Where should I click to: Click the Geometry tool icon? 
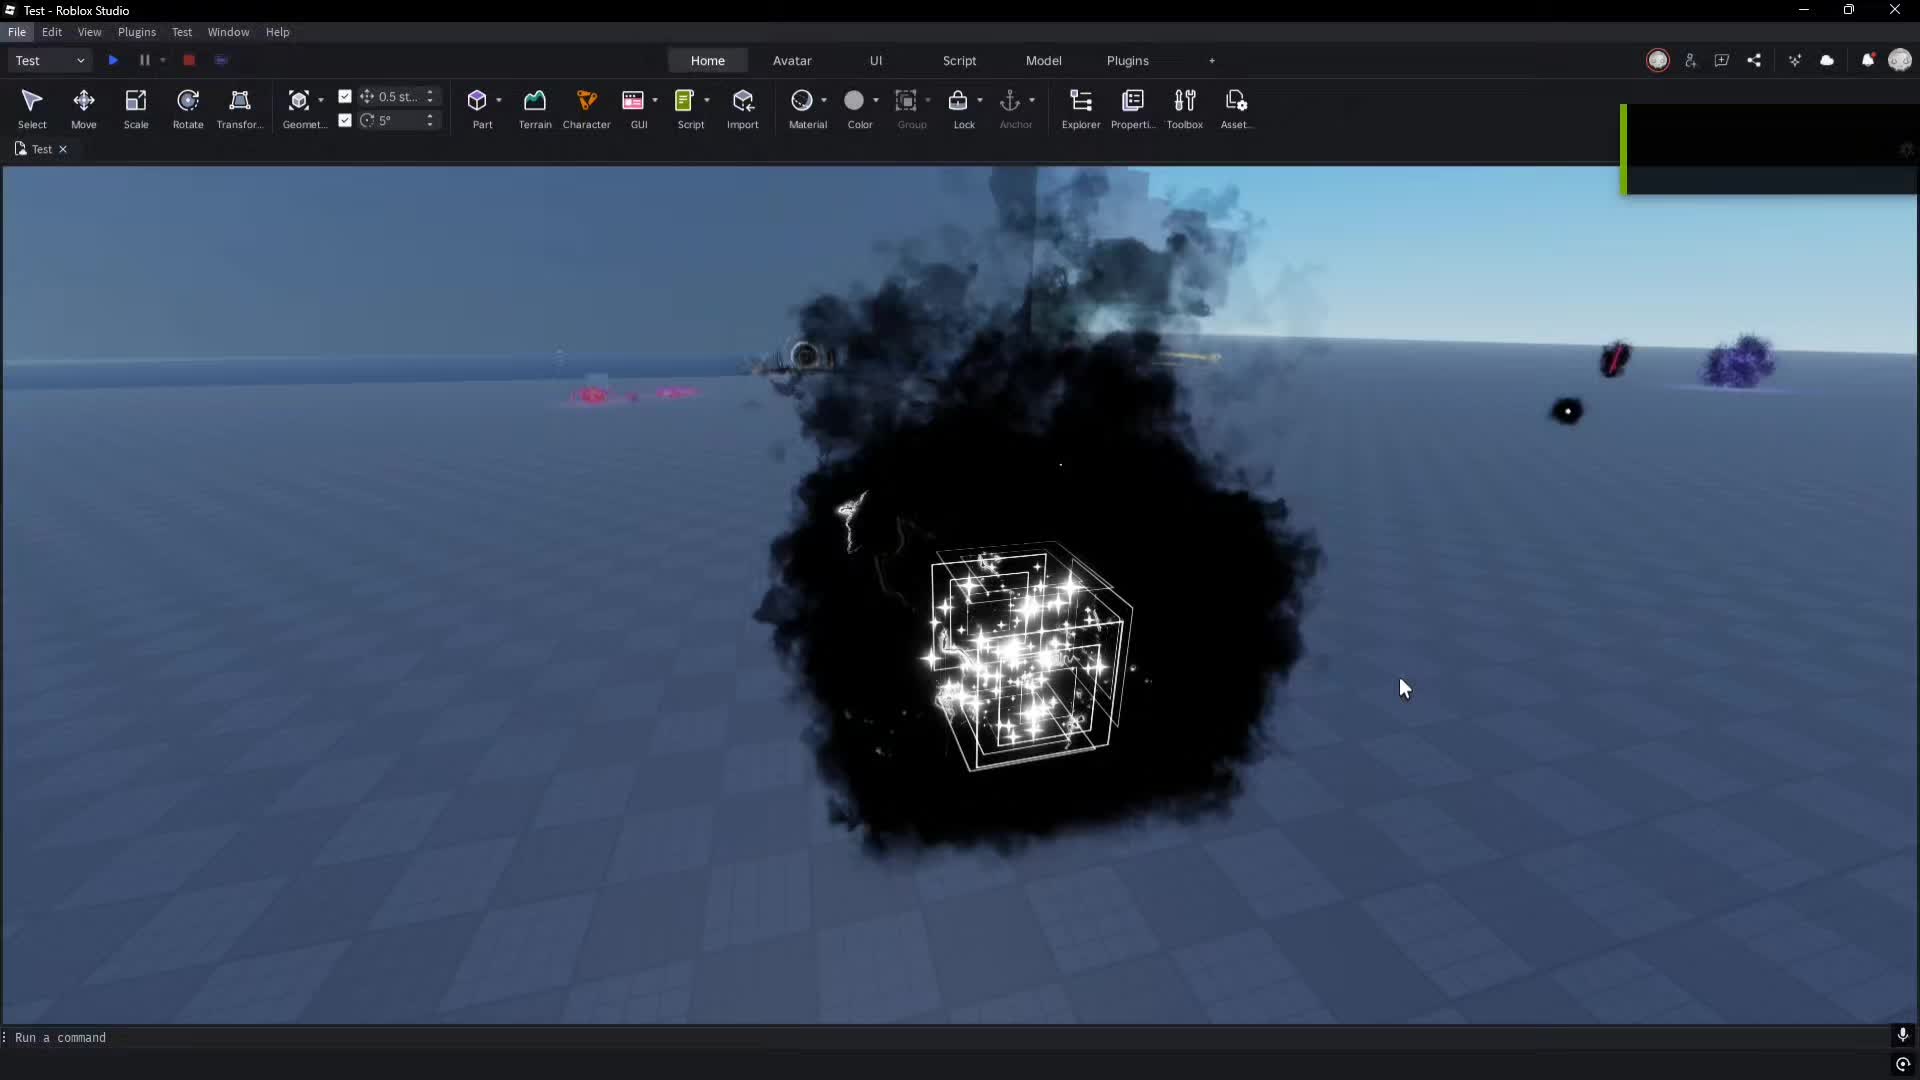click(x=298, y=101)
